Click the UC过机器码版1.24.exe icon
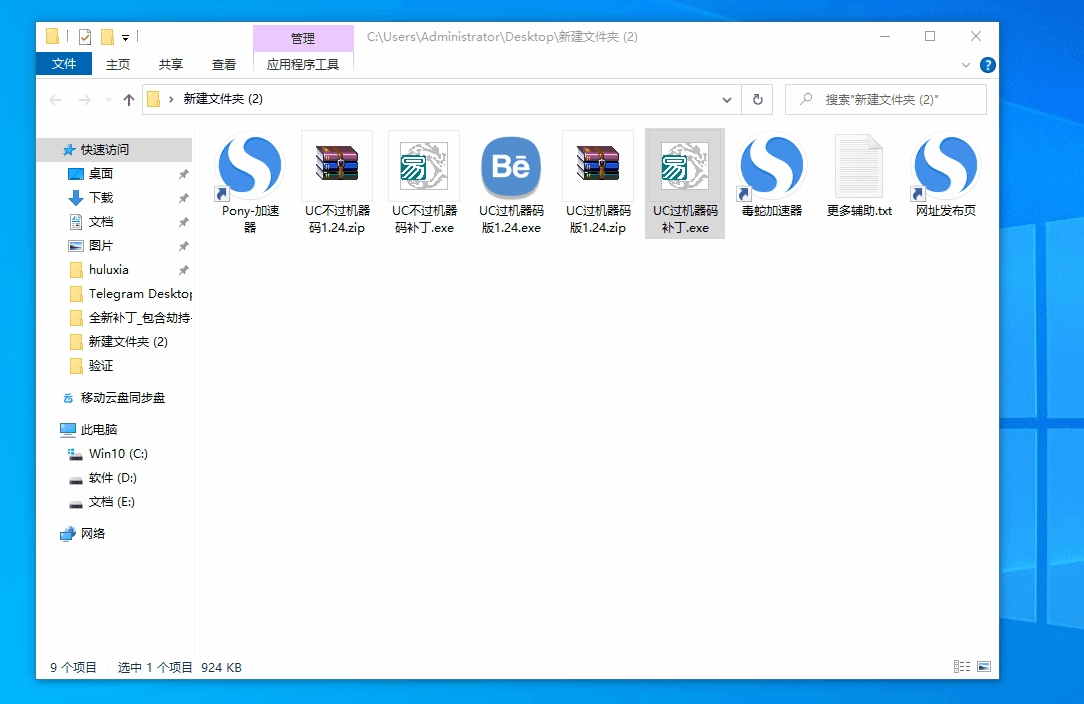The image size is (1084, 704). click(511, 166)
